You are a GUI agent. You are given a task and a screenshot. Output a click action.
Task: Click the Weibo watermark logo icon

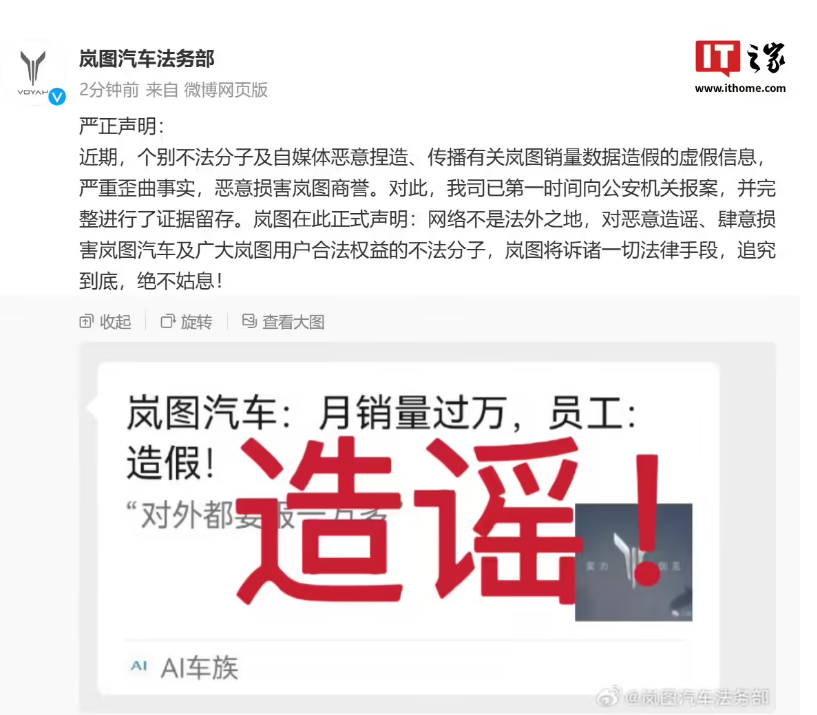pos(609,696)
